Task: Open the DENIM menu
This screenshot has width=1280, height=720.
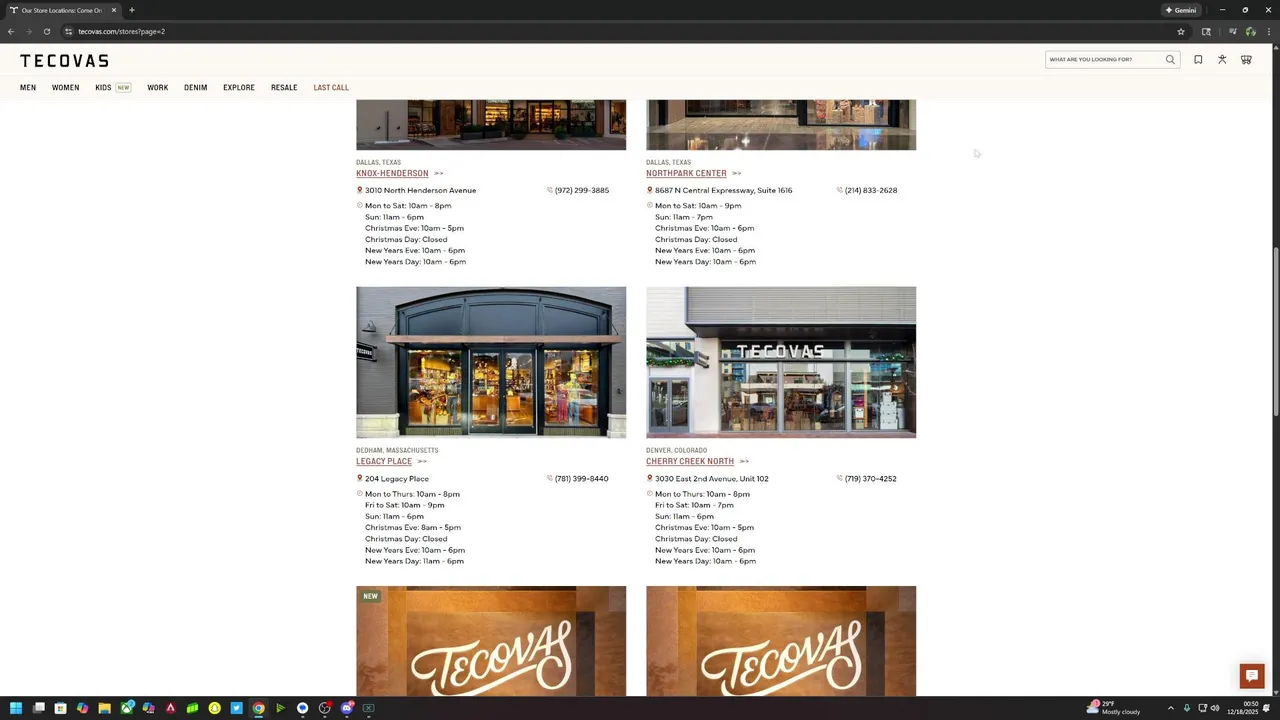Action: coord(195,88)
